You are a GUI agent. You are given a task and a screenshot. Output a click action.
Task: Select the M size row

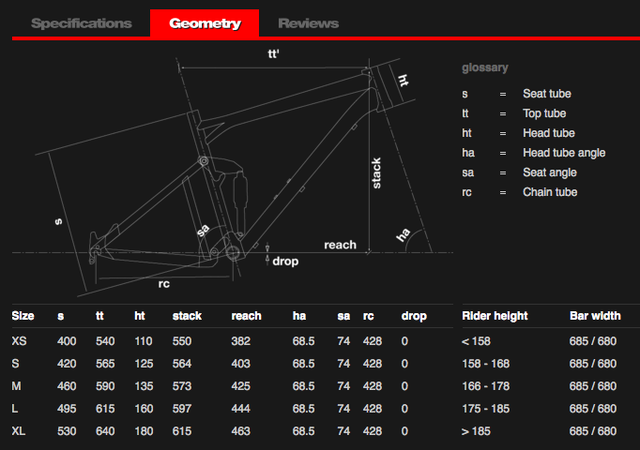click(17, 386)
